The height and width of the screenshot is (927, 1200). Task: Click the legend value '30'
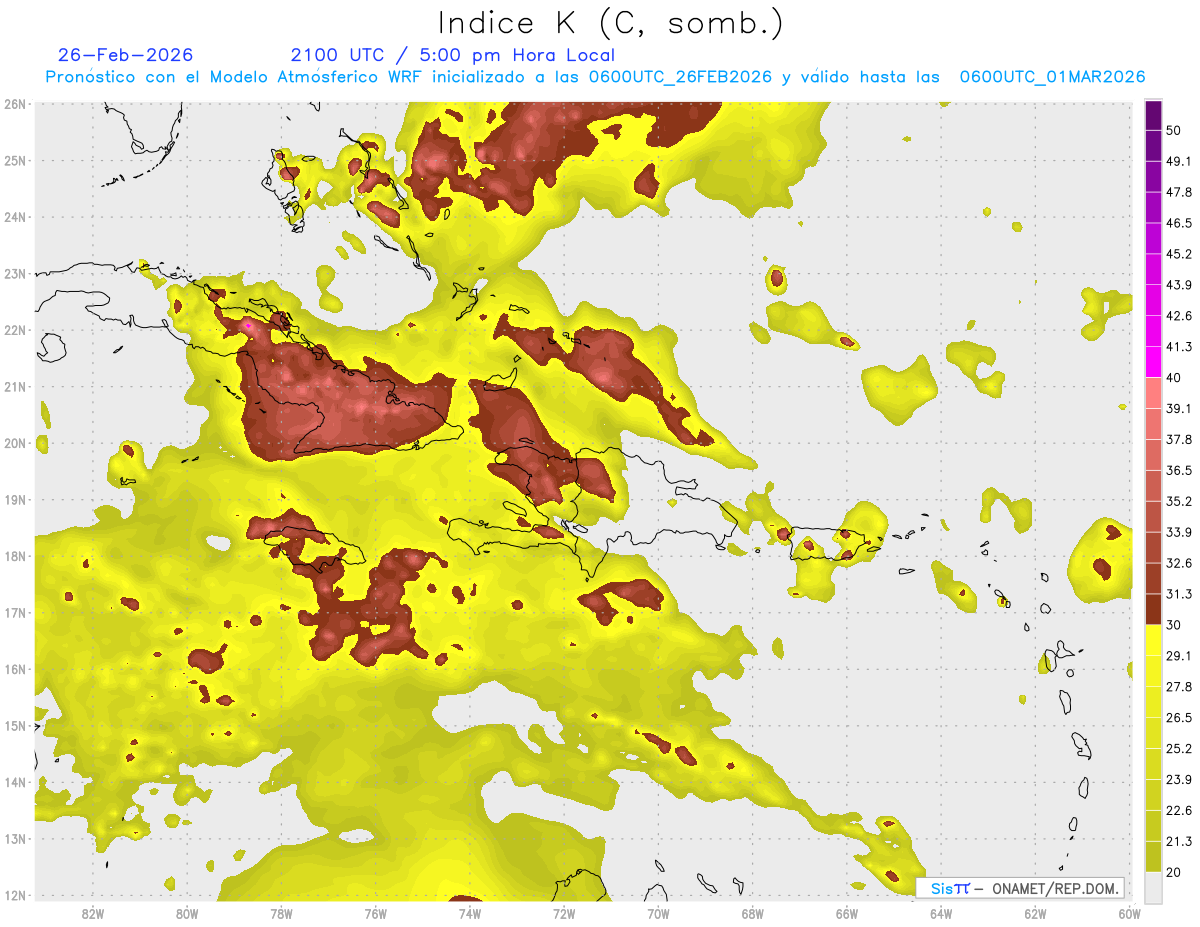pos(1175,625)
